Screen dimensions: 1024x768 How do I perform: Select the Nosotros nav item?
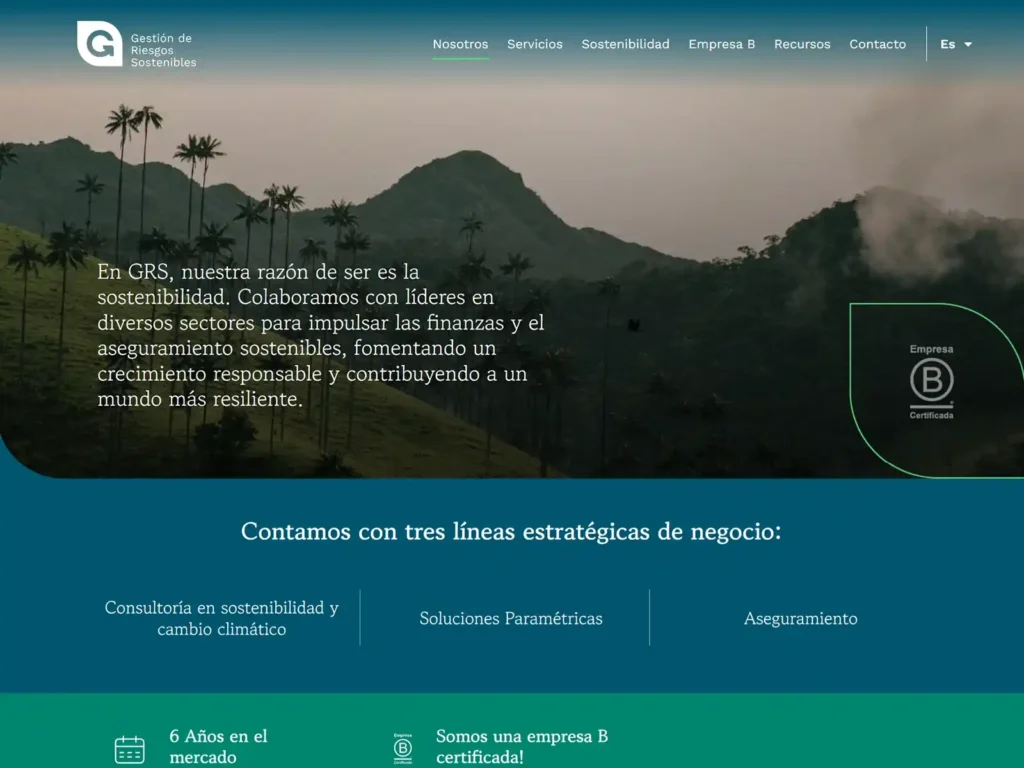(x=460, y=44)
